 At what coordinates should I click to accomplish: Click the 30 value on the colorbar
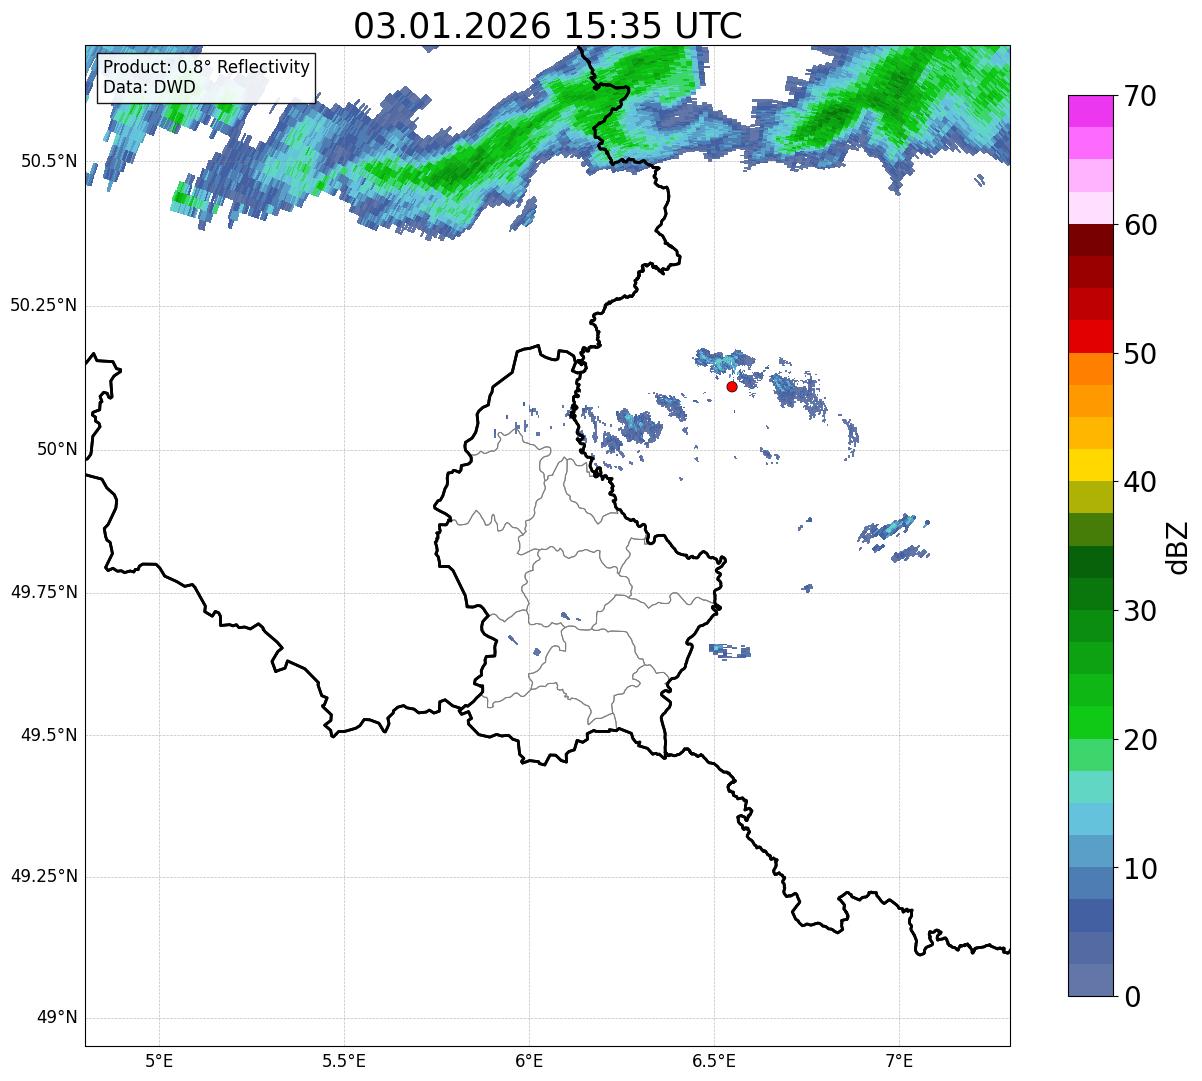[1140, 611]
